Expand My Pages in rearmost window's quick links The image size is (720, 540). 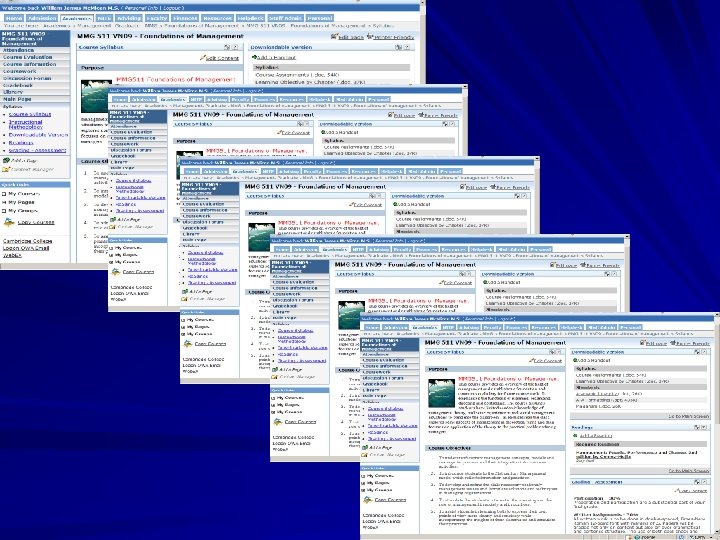click(x=4, y=202)
